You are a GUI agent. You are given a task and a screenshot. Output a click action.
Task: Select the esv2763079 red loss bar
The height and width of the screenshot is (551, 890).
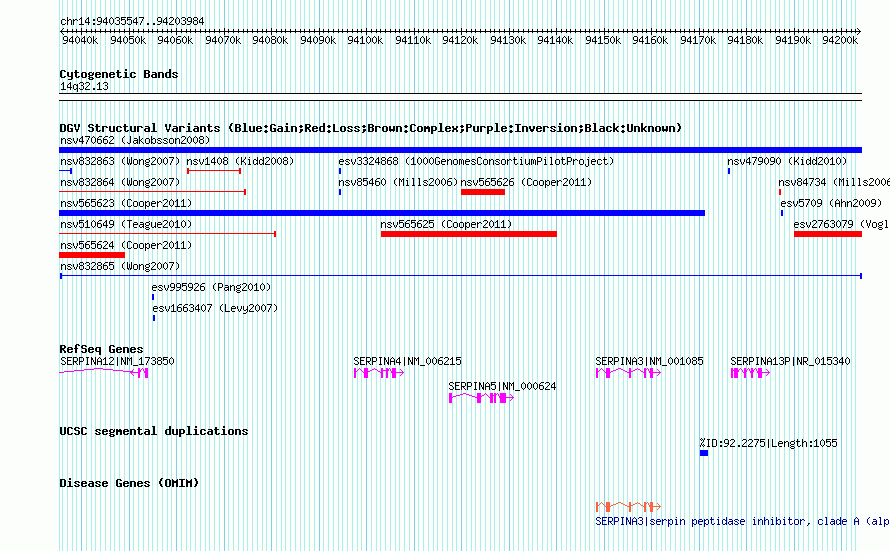(x=828, y=234)
